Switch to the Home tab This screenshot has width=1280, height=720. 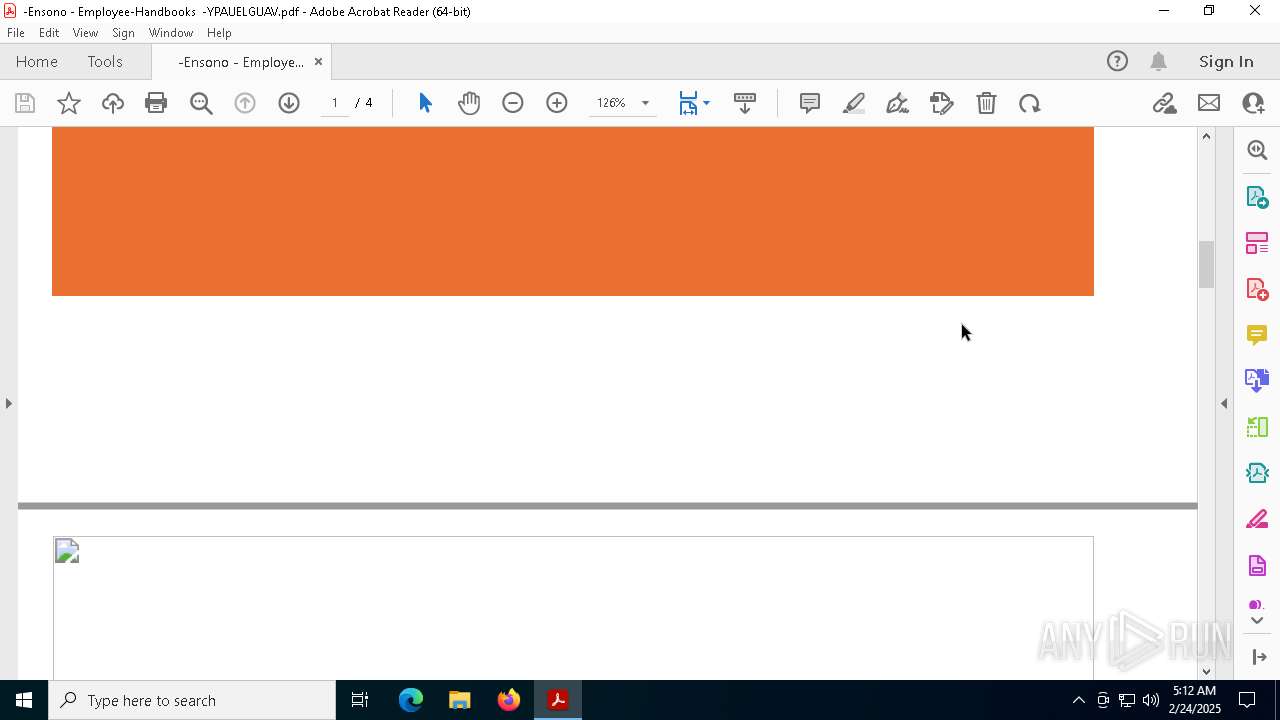[37, 62]
